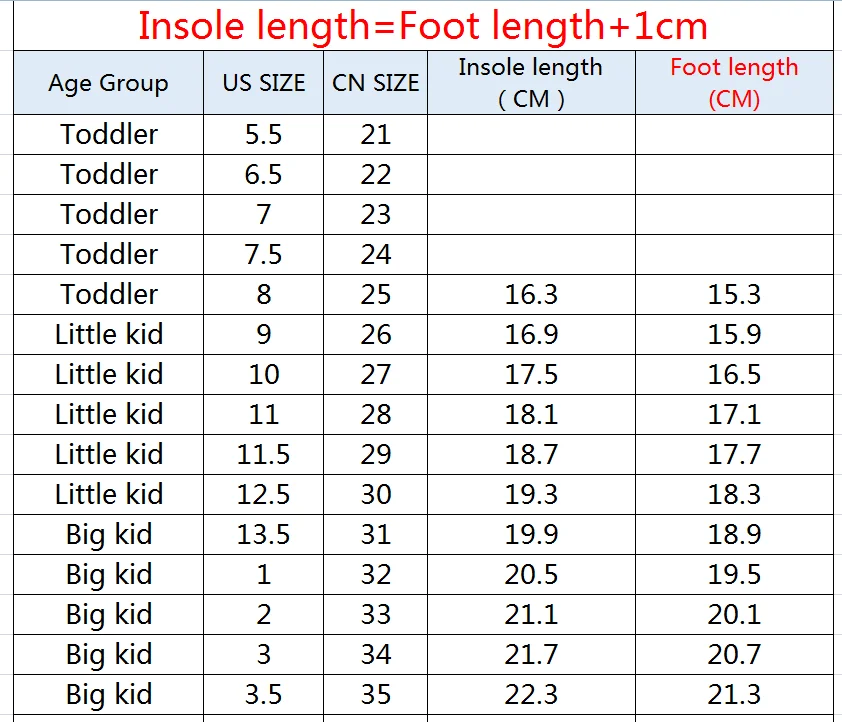The image size is (842, 722).
Task: Select the US SIZE column header
Action: pos(264,83)
